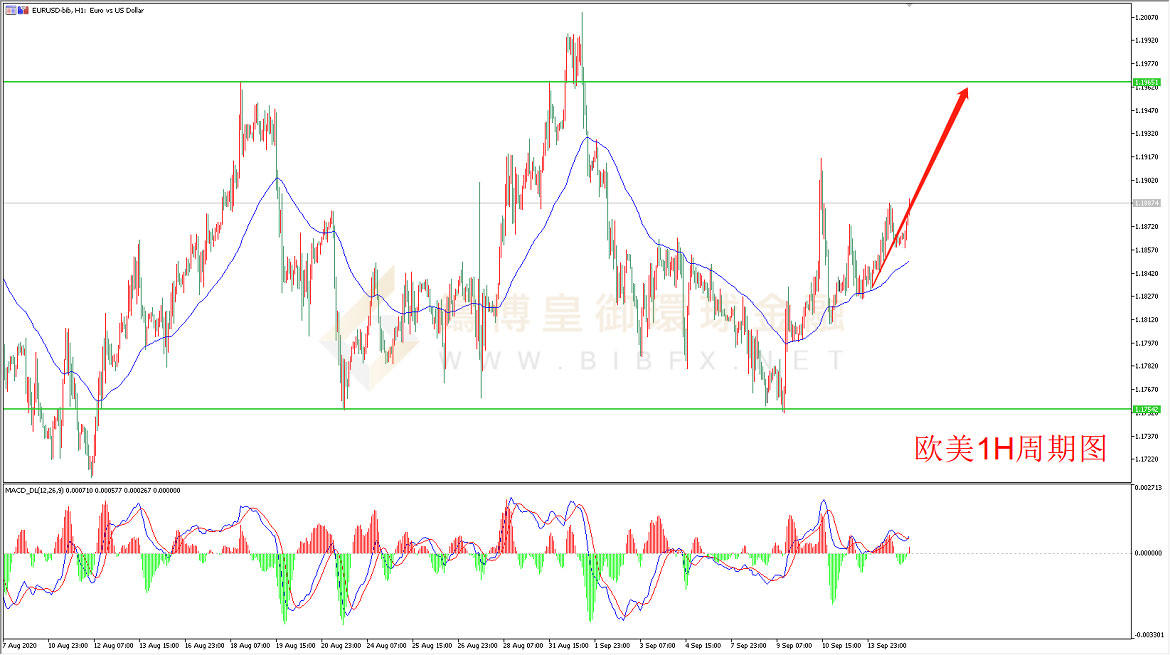Click the one-click trading panel icon
Image resolution: width=1170 pixels, height=655 pixels.
[9, 10]
